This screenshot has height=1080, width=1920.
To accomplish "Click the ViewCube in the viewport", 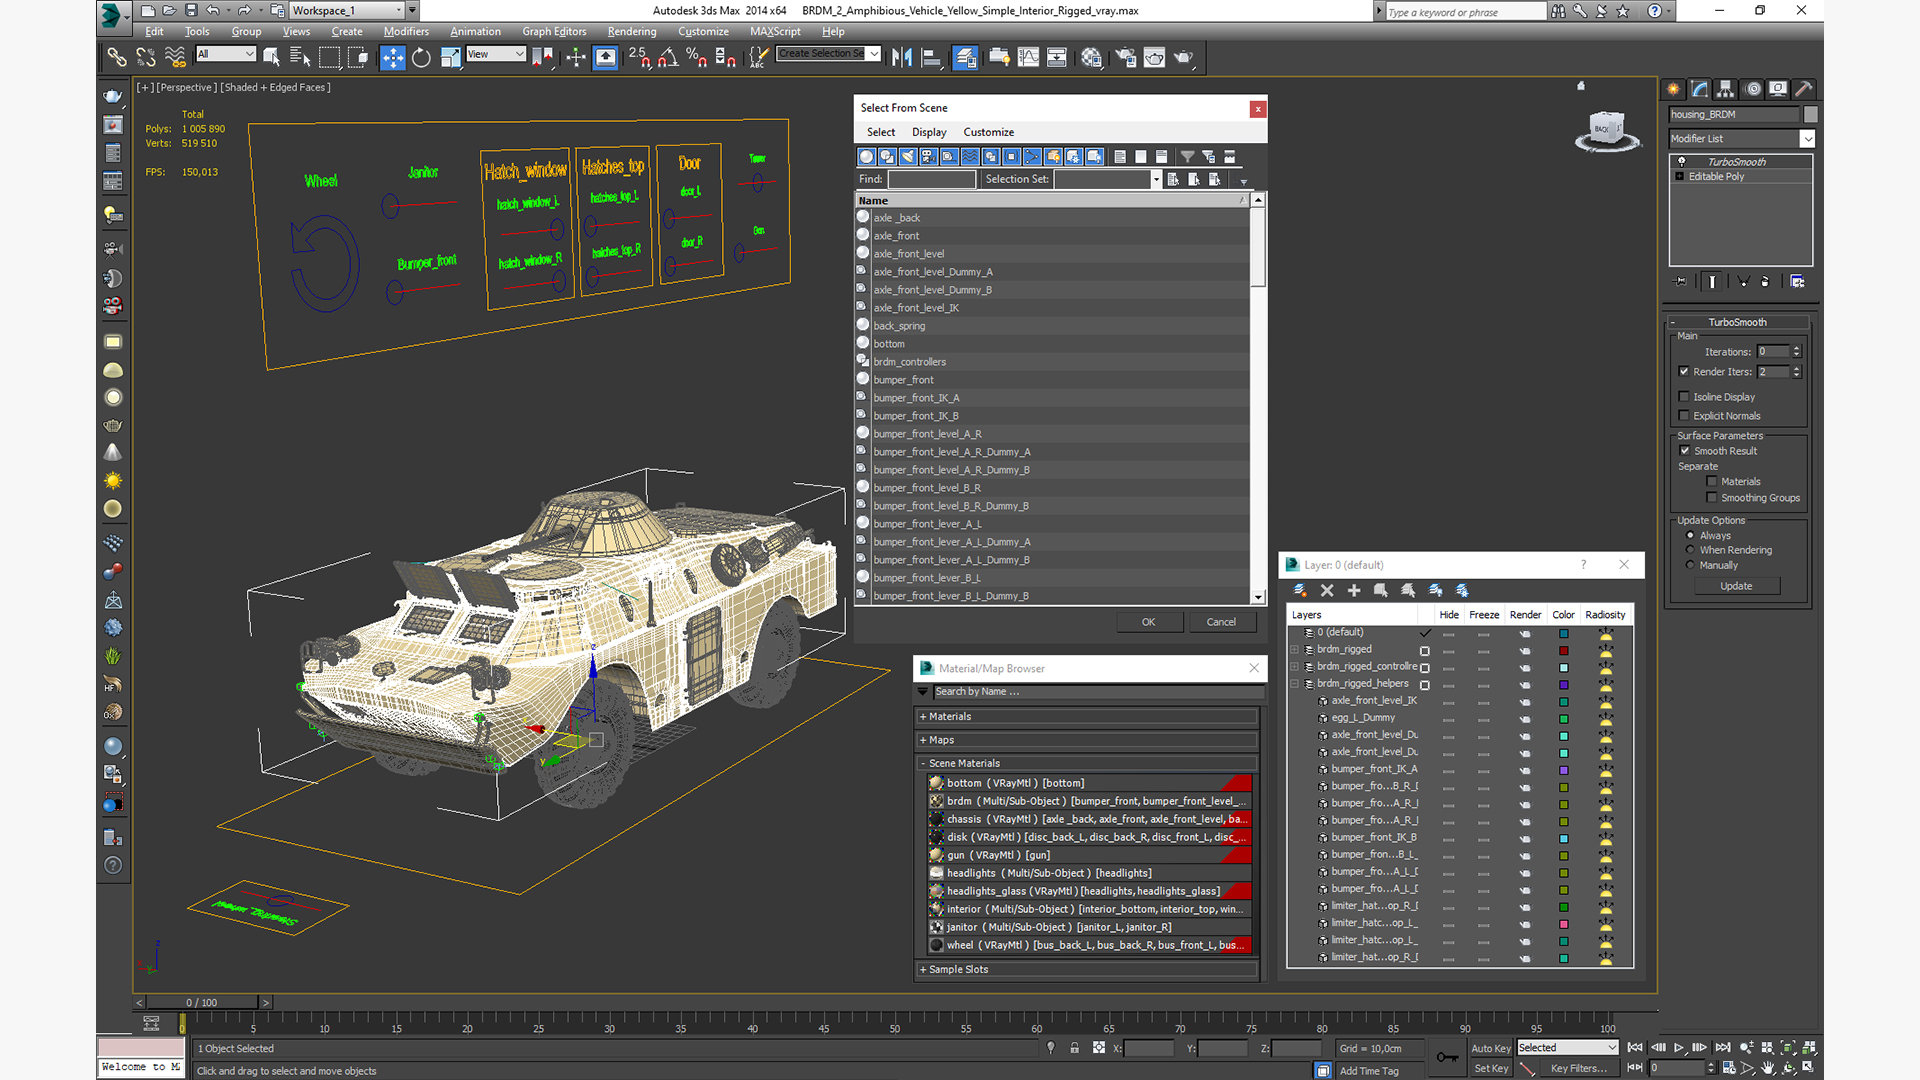I will click(1607, 130).
